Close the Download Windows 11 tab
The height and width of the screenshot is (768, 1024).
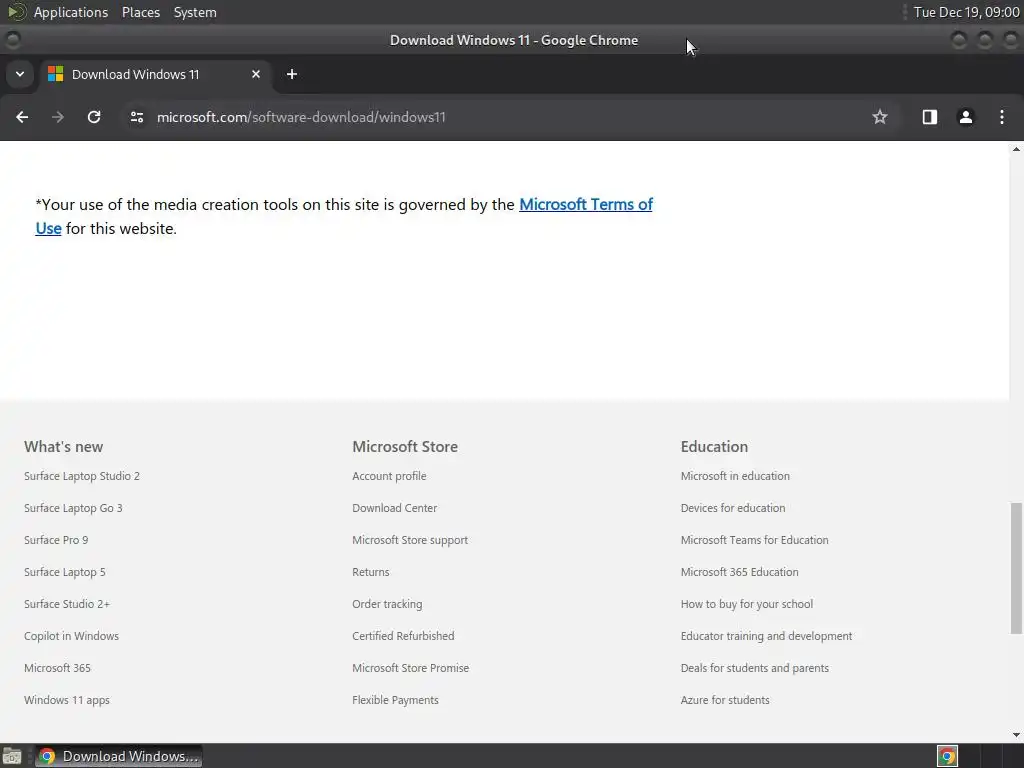tap(256, 74)
